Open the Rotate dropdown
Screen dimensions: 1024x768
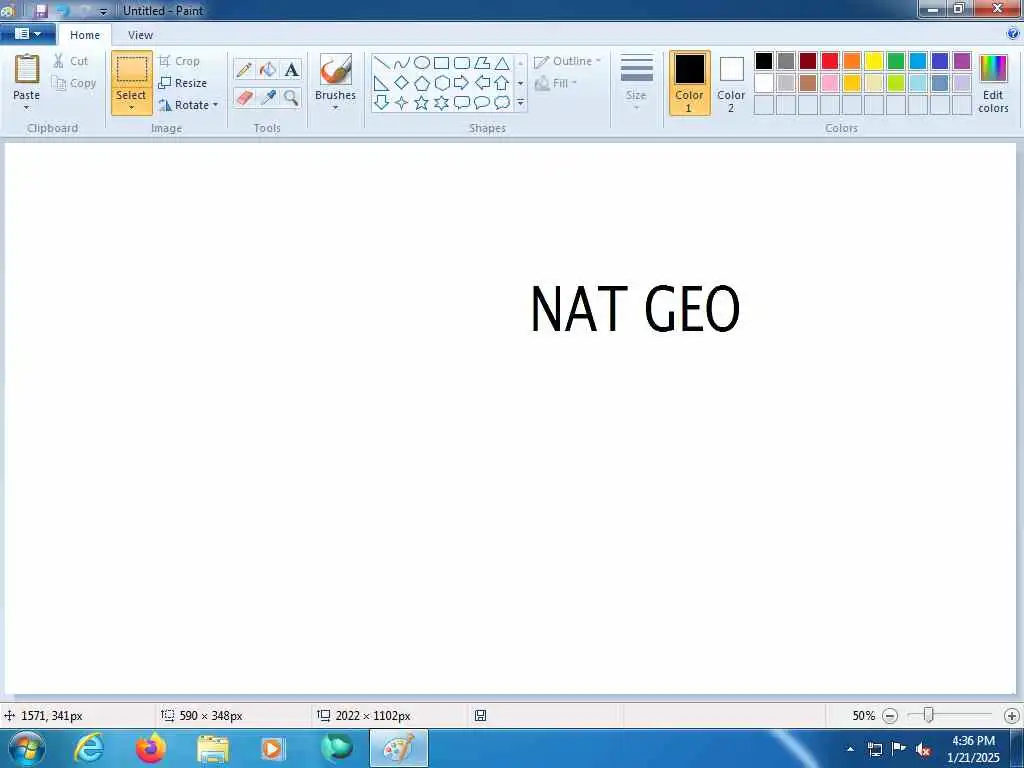click(x=189, y=105)
